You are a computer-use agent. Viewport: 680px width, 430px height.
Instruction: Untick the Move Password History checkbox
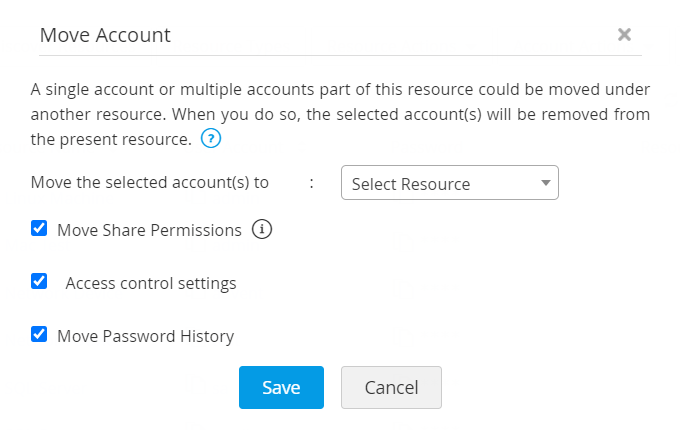click(x=39, y=335)
